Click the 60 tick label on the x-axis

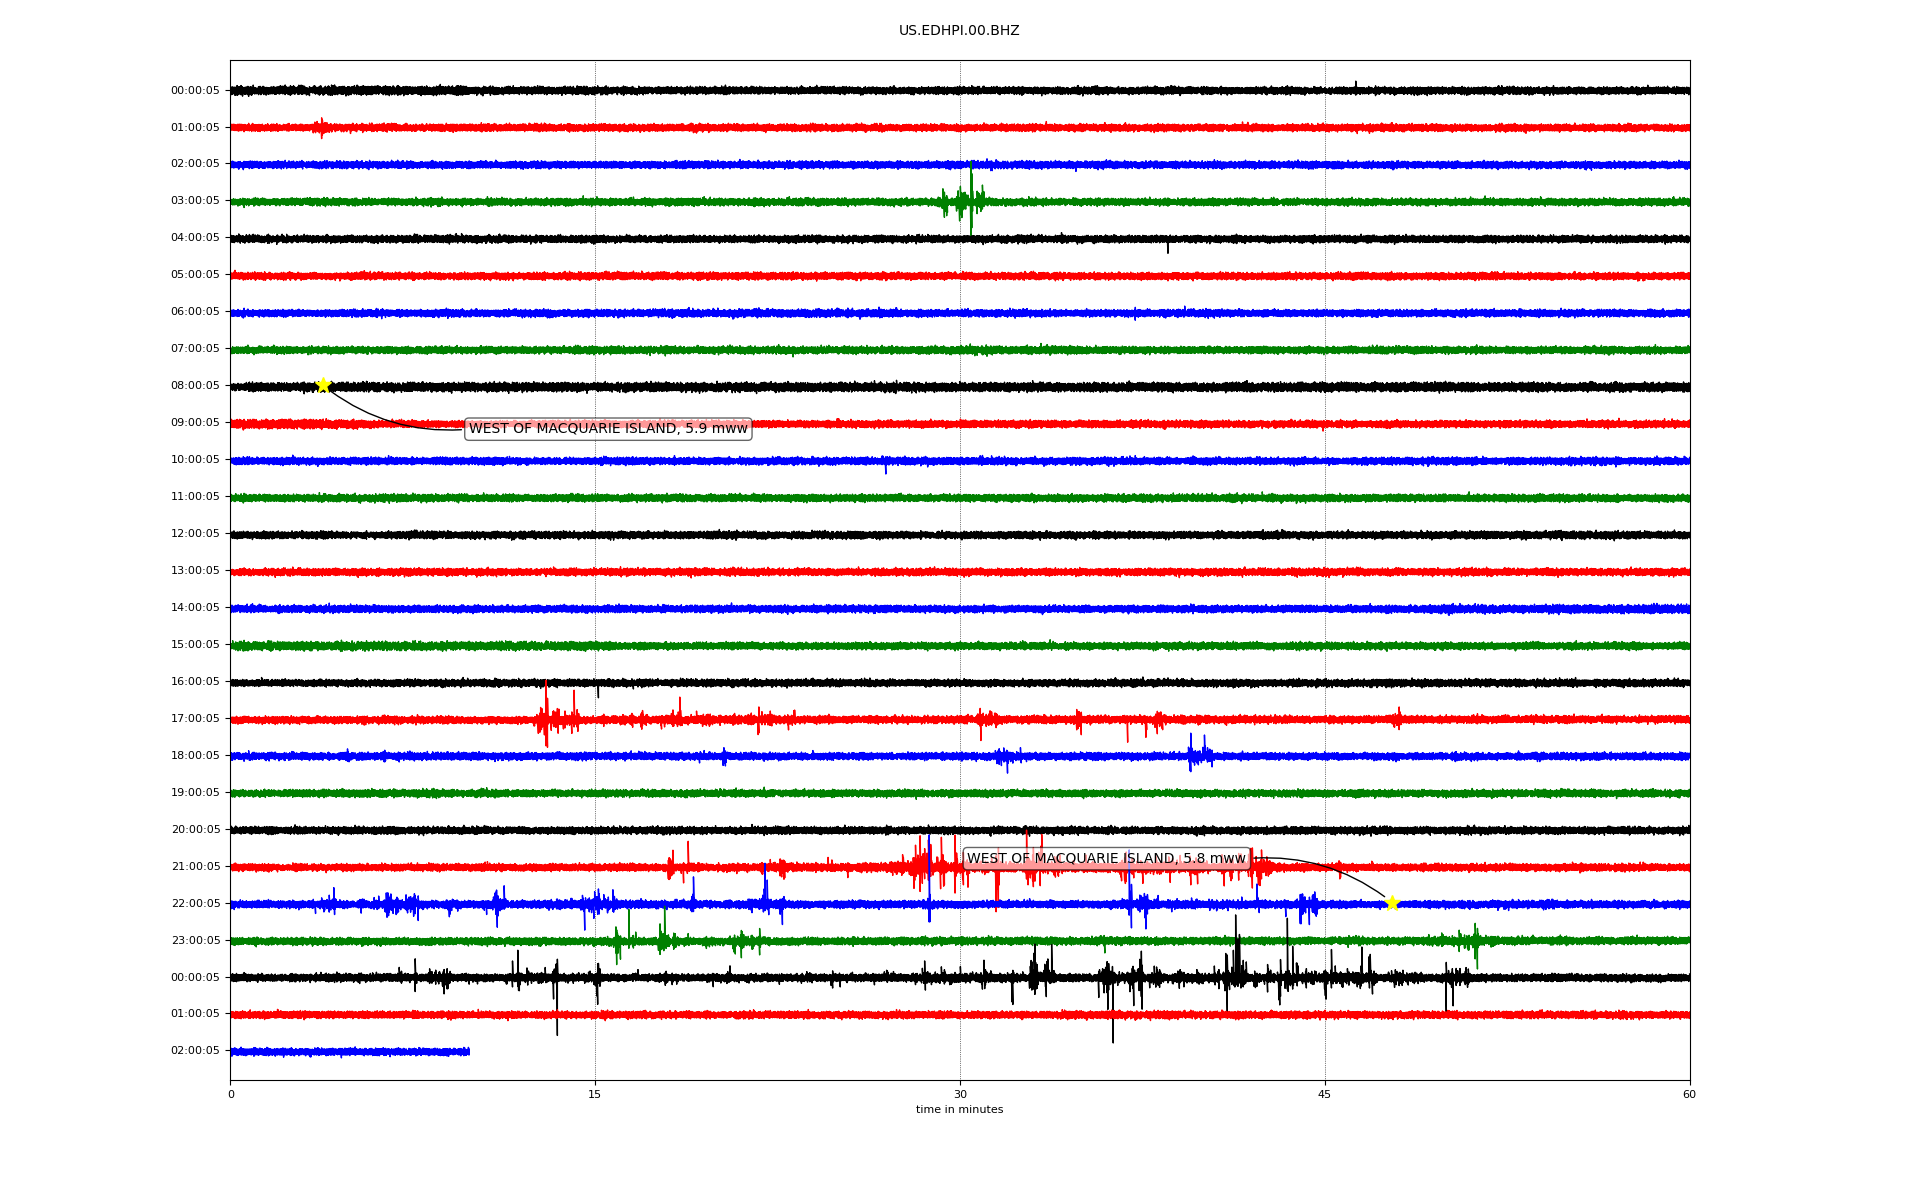click(x=1689, y=1095)
